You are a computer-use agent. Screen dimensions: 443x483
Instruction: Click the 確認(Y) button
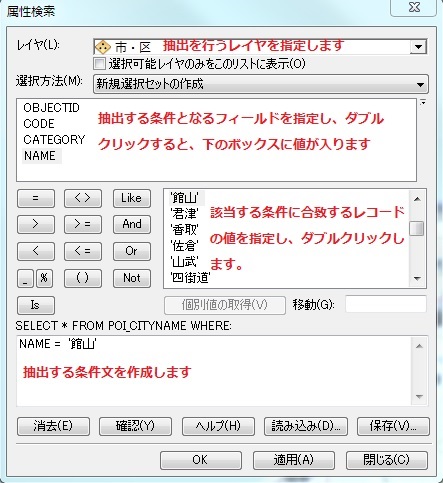coord(135,426)
